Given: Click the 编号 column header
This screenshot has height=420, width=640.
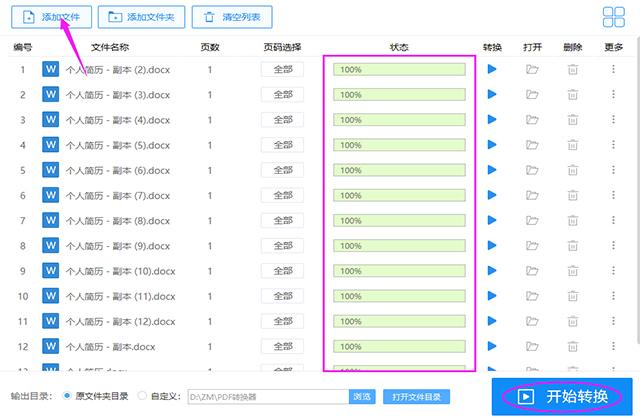Looking at the screenshot, I should point(22,47).
